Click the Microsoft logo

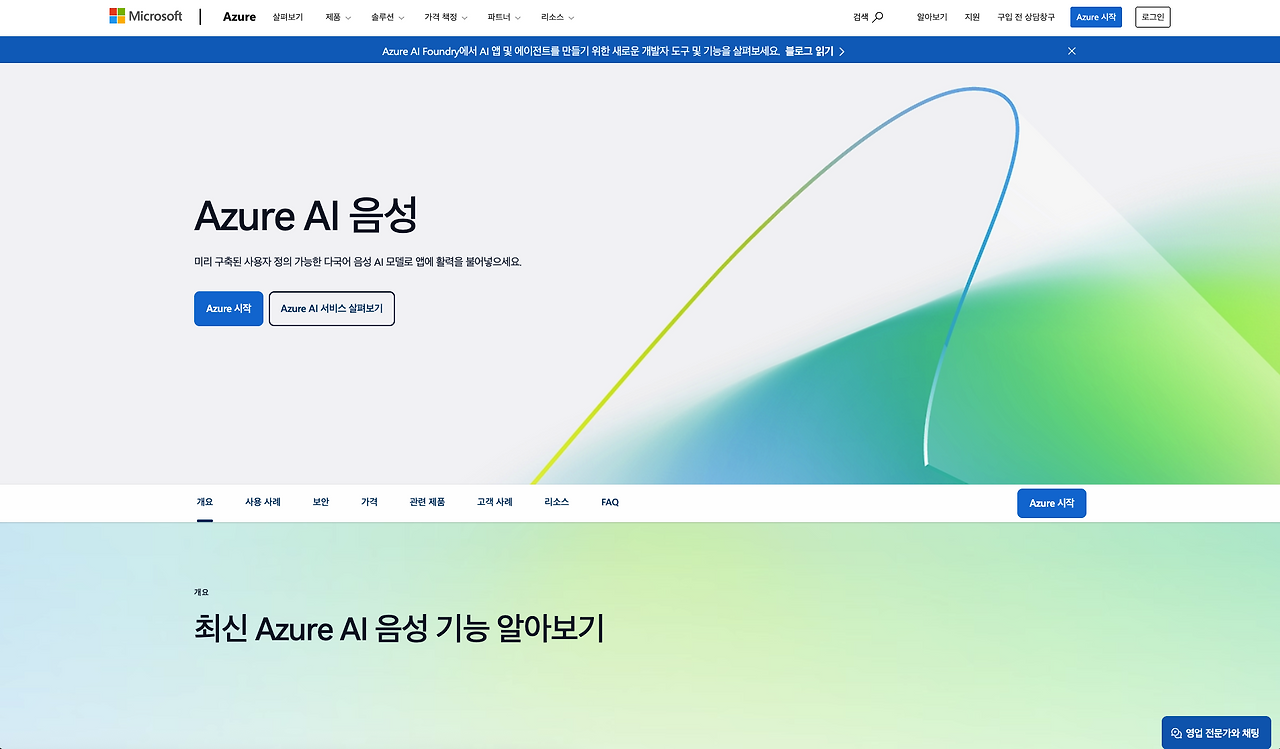pyautogui.click(x=145, y=15)
